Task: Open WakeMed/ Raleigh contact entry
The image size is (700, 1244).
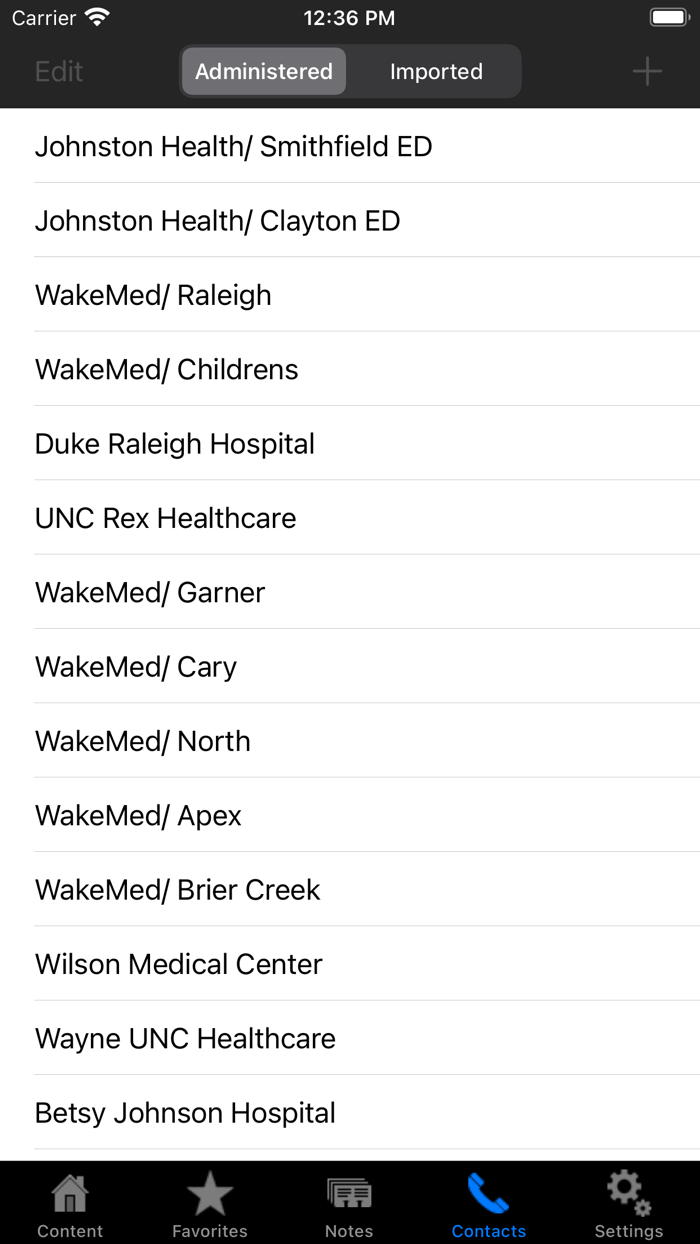Action: pyautogui.click(x=152, y=295)
